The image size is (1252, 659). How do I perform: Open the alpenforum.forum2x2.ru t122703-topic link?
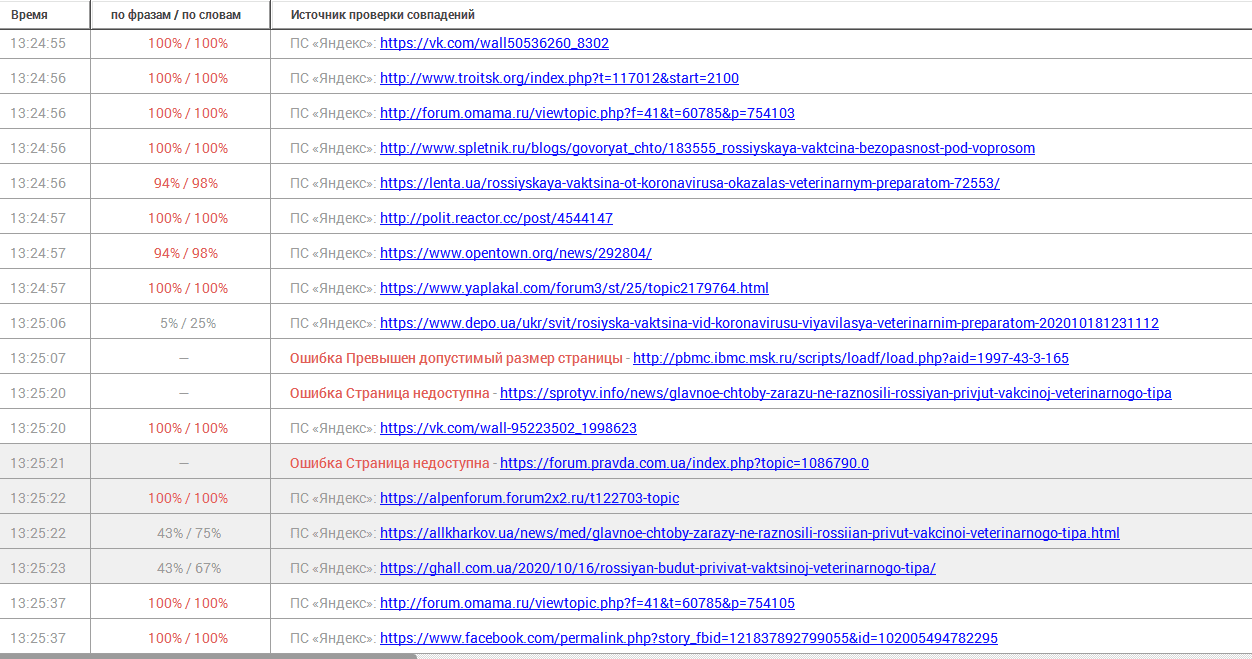[529, 498]
